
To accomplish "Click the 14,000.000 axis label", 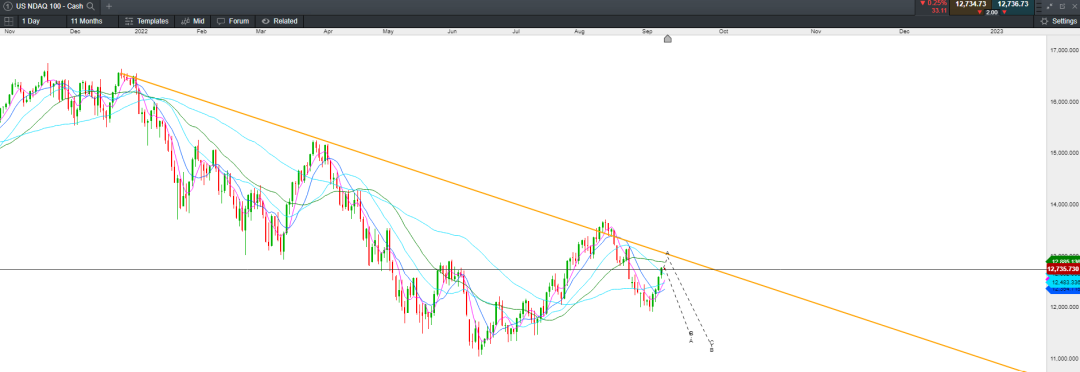I will click(1064, 205).
